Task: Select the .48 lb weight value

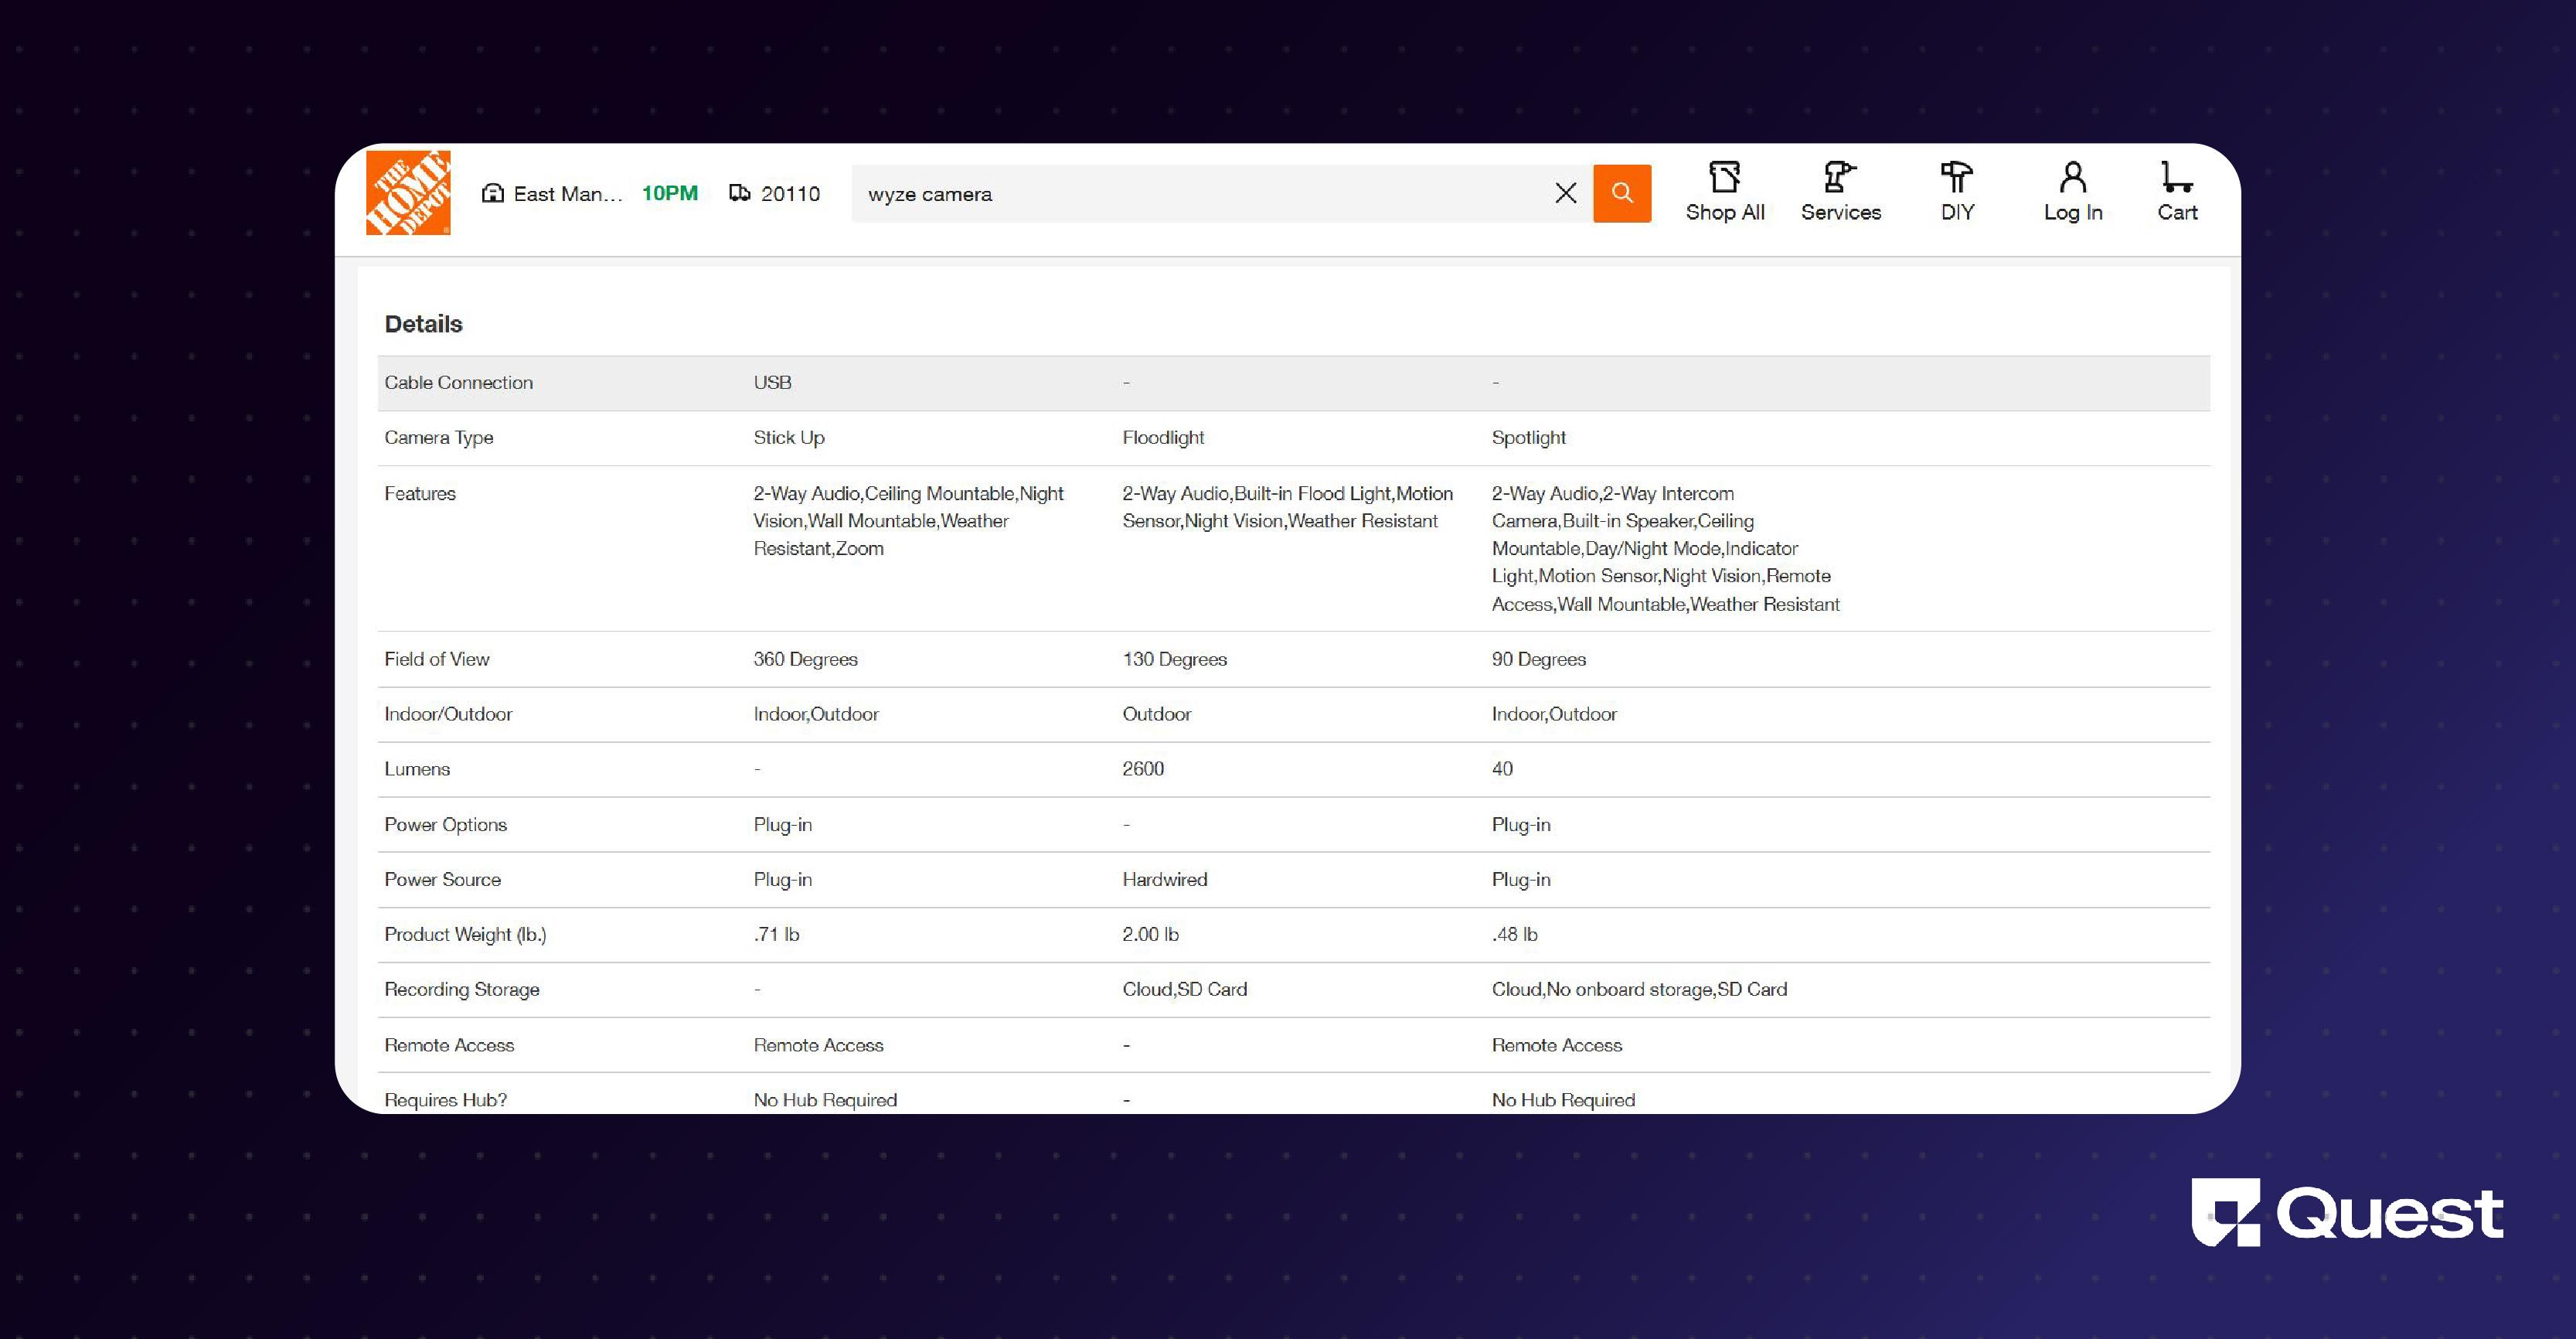Action: coord(1514,935)
